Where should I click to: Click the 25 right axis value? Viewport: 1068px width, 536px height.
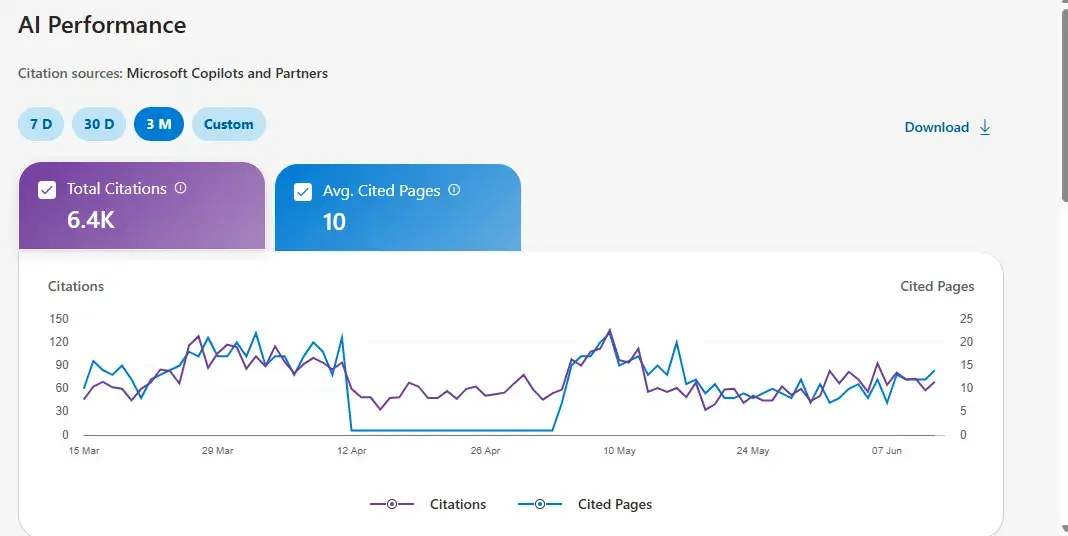click(967, 319)
